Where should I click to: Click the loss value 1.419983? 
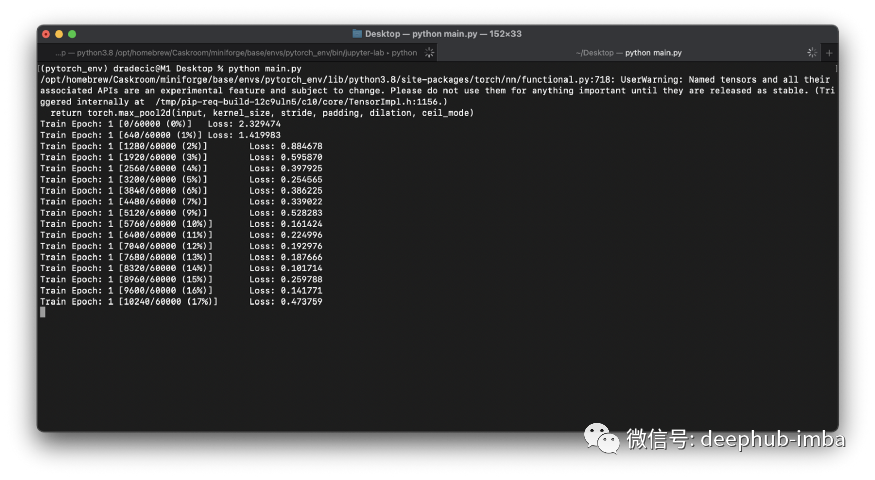tap(259, 135)
